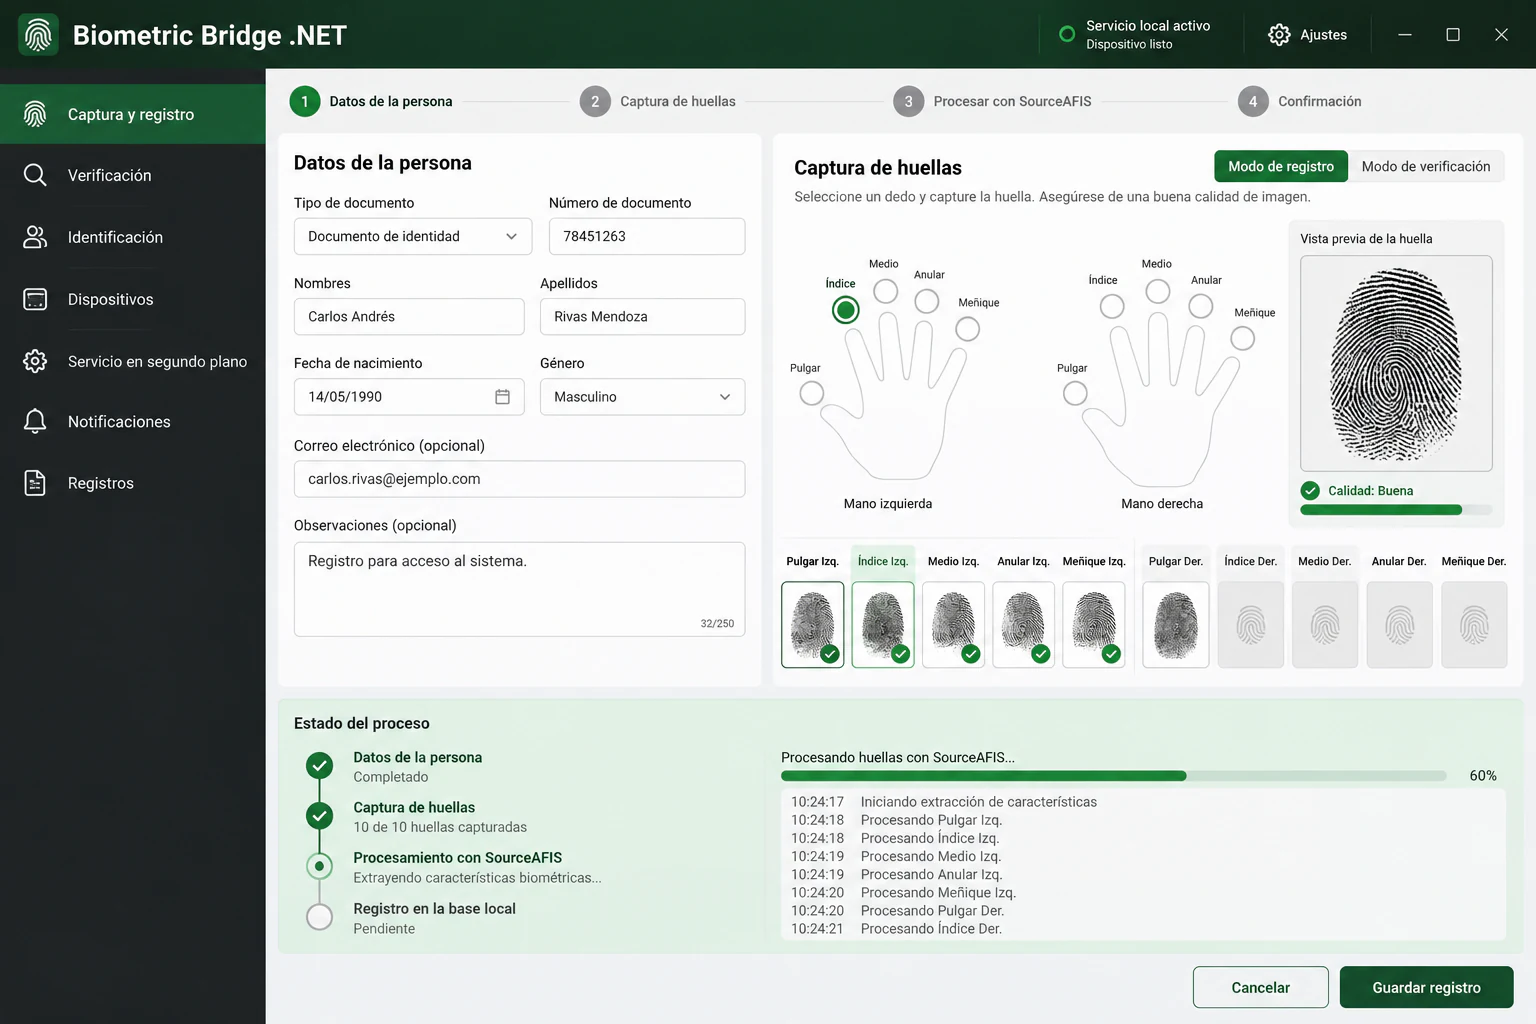Select left hand Pulgar finger radio
Viewport: 1536px width, 1024px height.
tap(812, 393)
